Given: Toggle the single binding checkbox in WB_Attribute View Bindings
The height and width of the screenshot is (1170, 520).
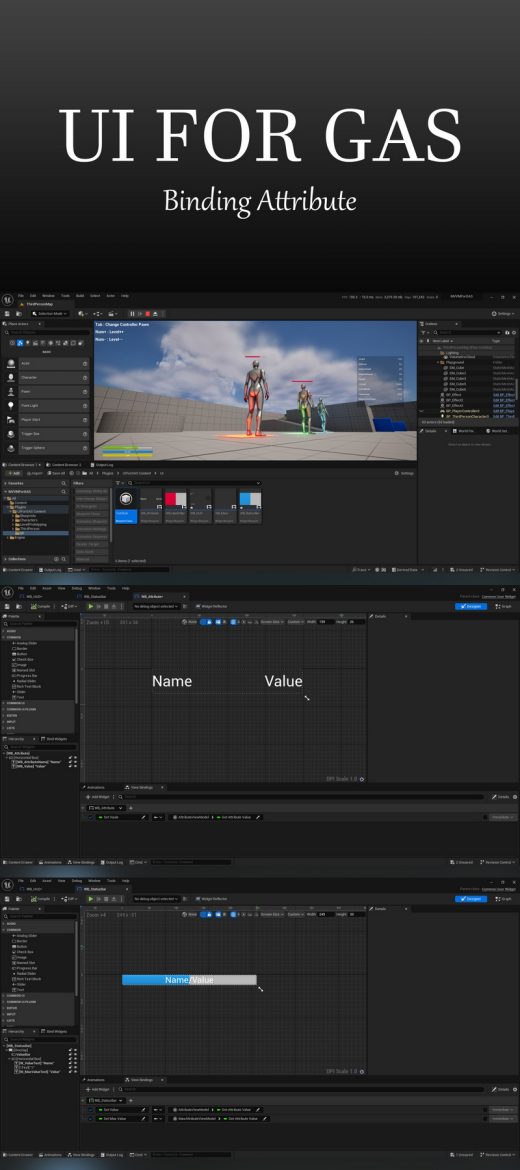Looking at the screenshot, I should tap(90, 817).
